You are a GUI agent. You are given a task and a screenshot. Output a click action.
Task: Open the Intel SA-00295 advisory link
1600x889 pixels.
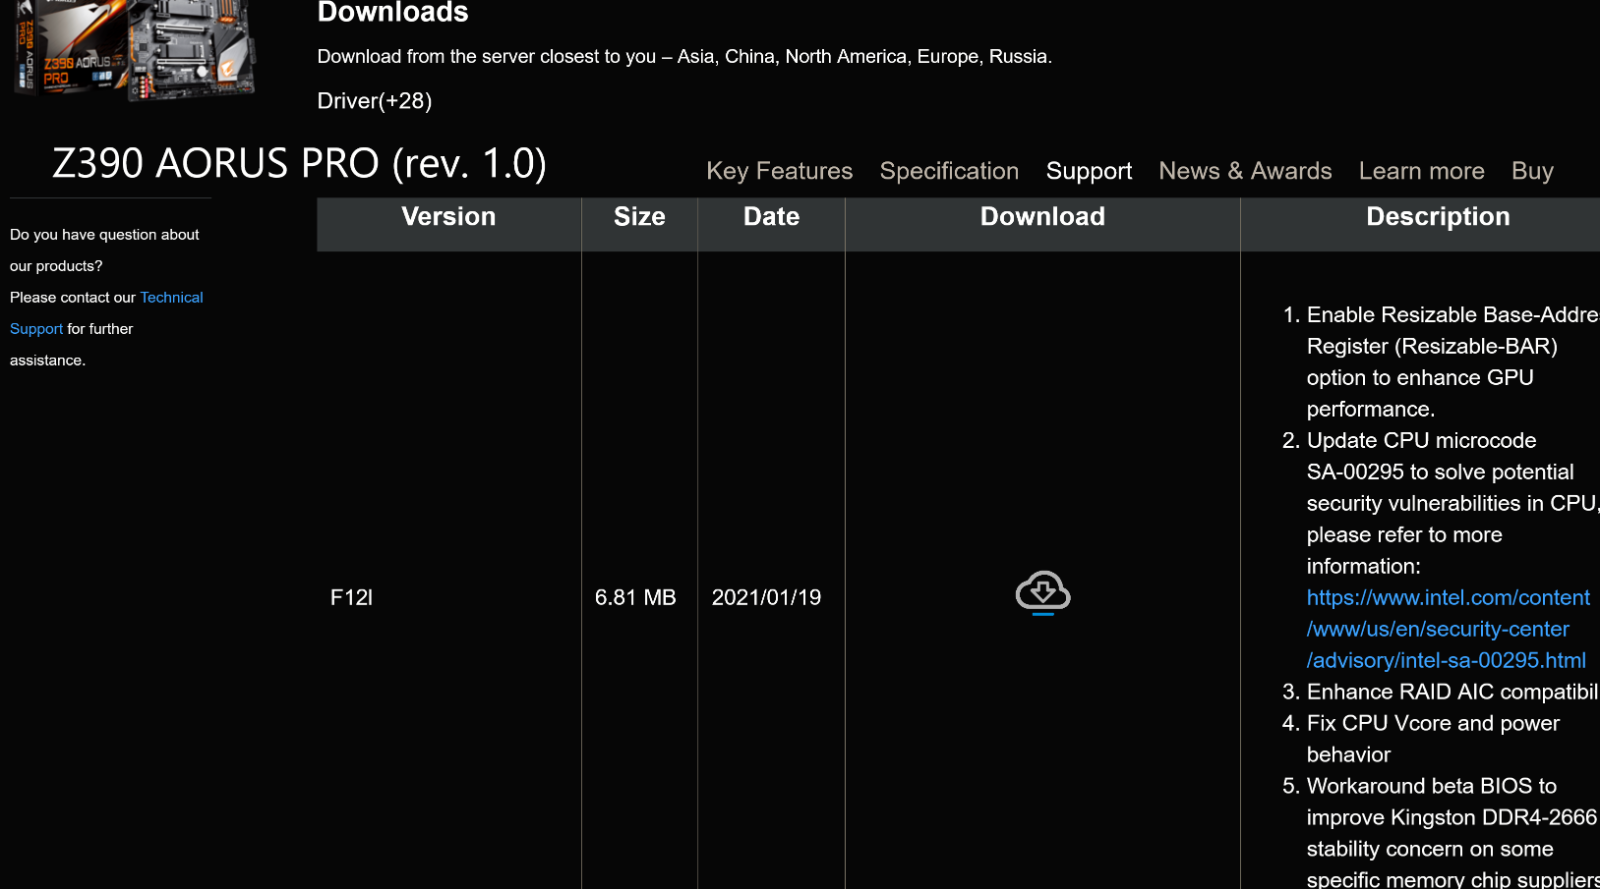[x=1447, y=629]
